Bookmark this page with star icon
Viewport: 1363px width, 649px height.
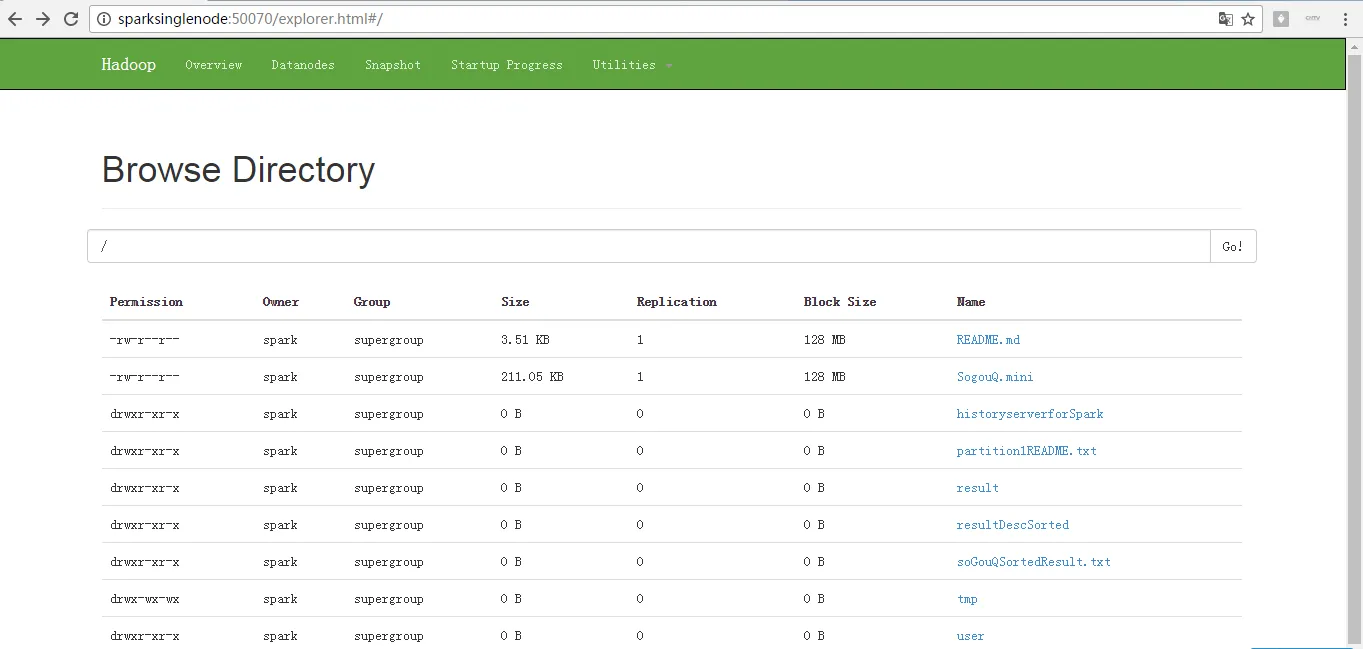click(x=1248, y=19)
